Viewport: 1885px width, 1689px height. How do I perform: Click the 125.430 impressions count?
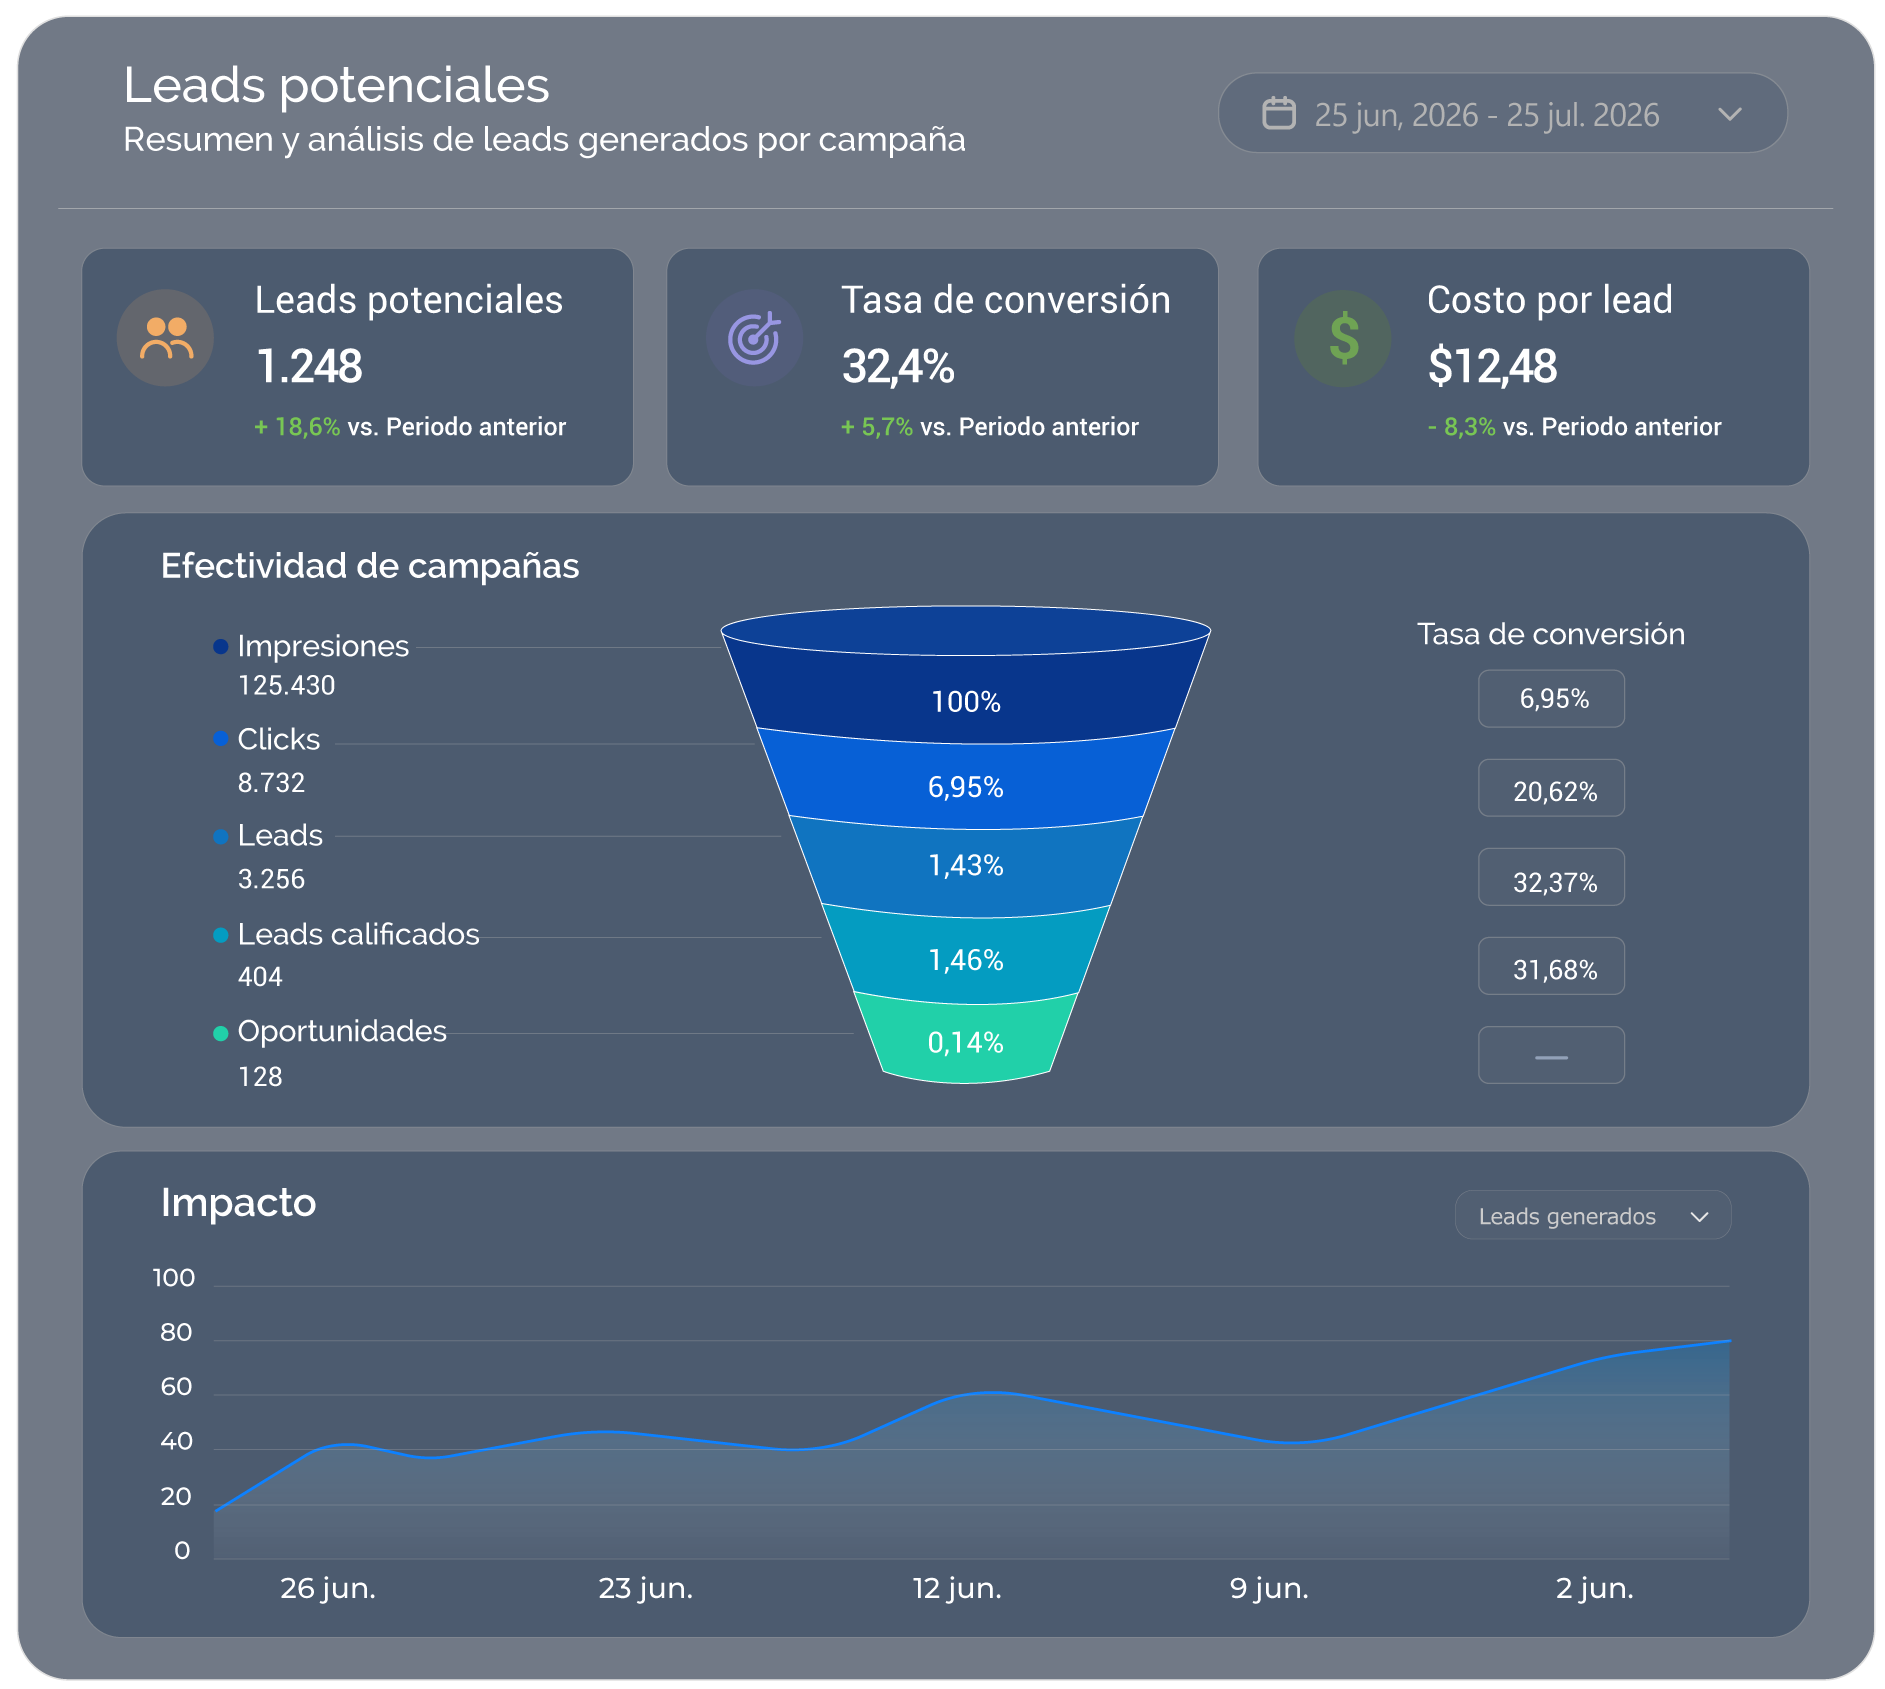click(286, 686)
